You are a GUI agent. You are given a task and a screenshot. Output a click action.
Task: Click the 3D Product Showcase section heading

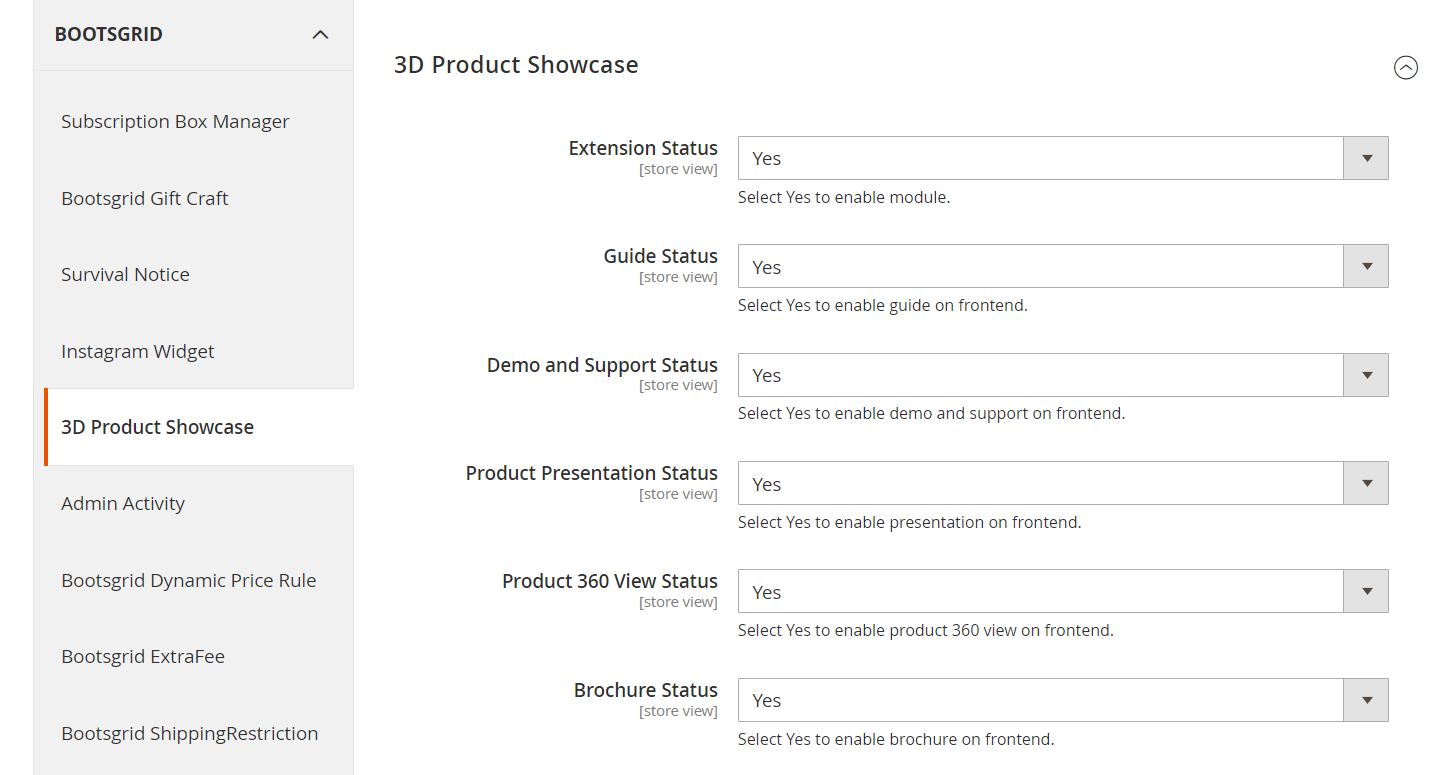[516, 65]
